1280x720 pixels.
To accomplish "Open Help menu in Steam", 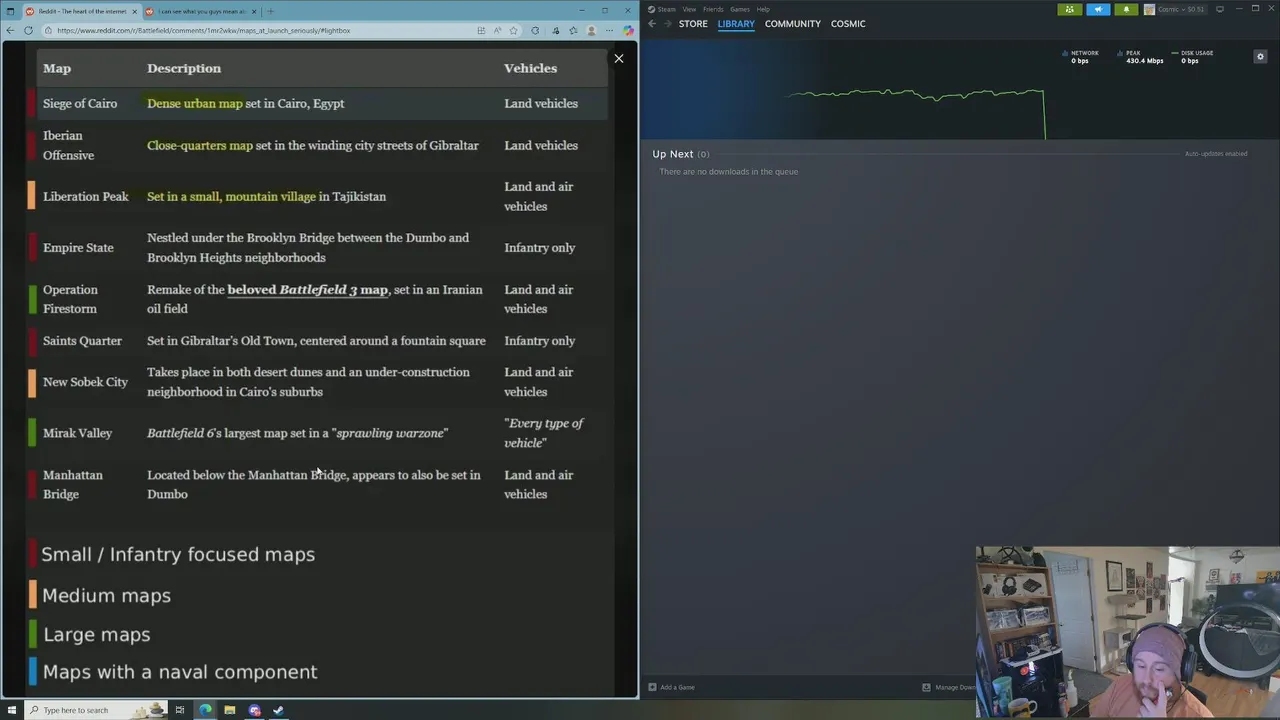I will tap(763, 9).
